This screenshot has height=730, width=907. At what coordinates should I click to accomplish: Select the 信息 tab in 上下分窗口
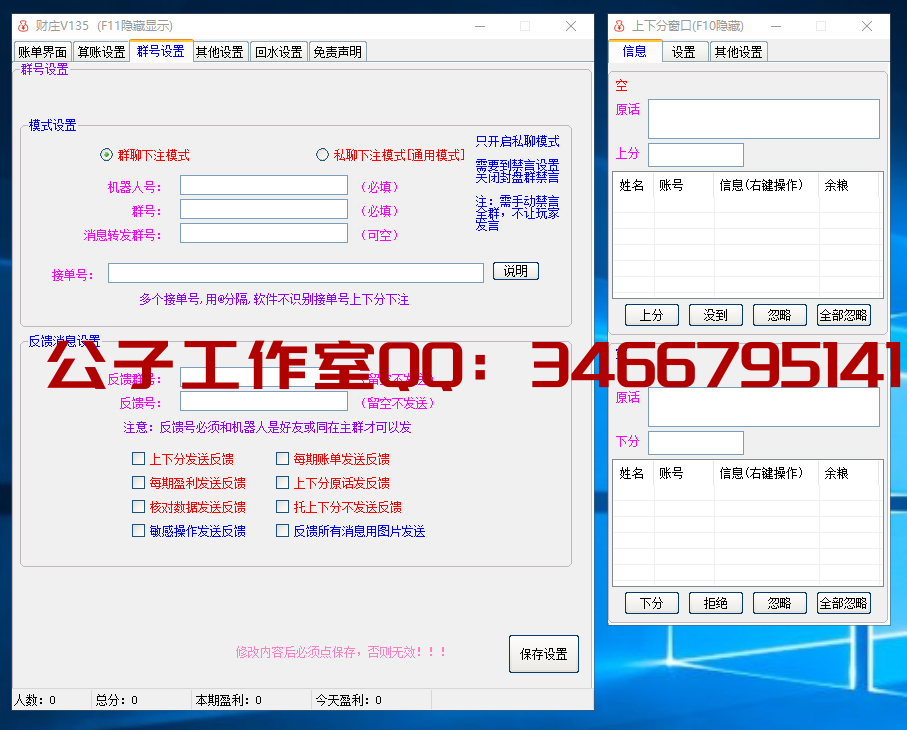pyautogui.click(x=635, y=51)
